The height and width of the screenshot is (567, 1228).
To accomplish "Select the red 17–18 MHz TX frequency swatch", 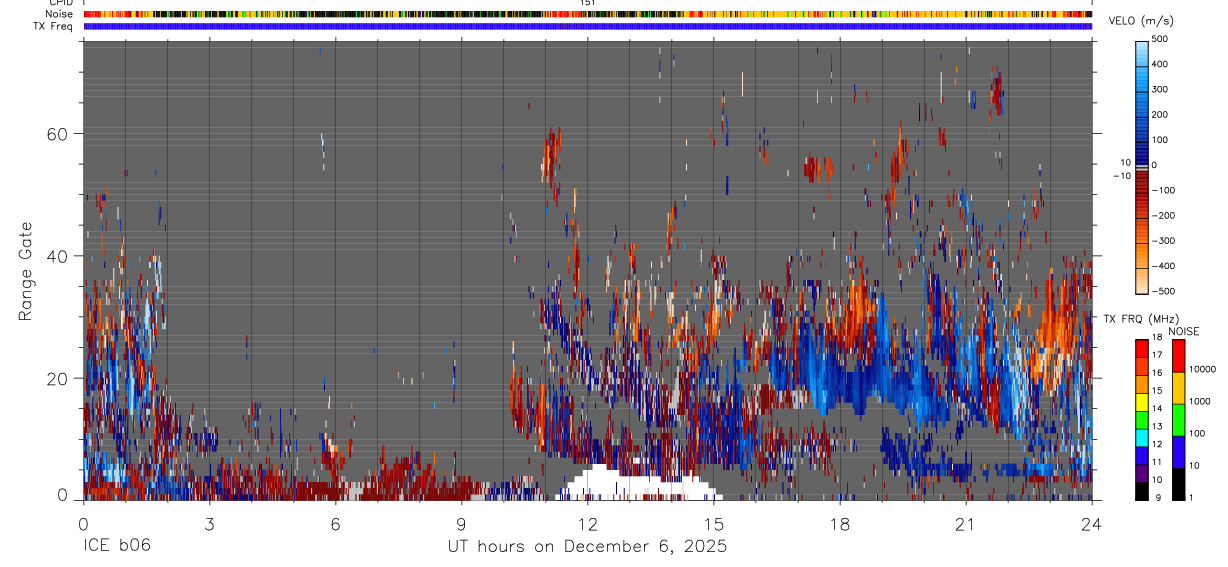I will pyautogui.click(x=1143, y=348).
